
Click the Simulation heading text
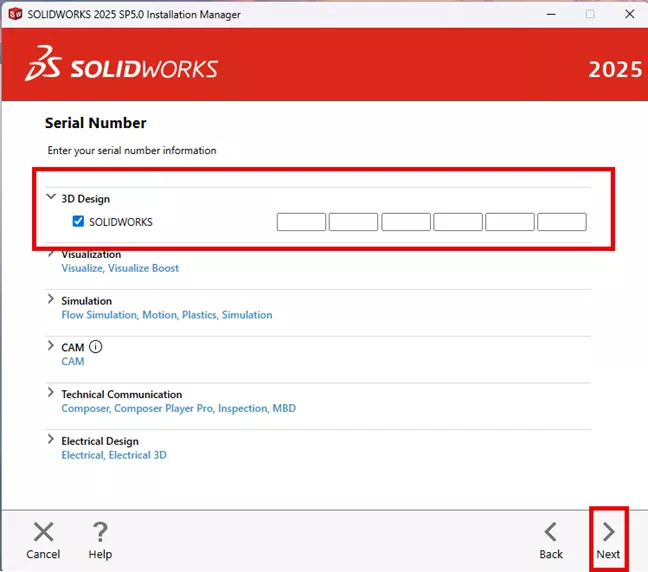[x=86, y=301]
